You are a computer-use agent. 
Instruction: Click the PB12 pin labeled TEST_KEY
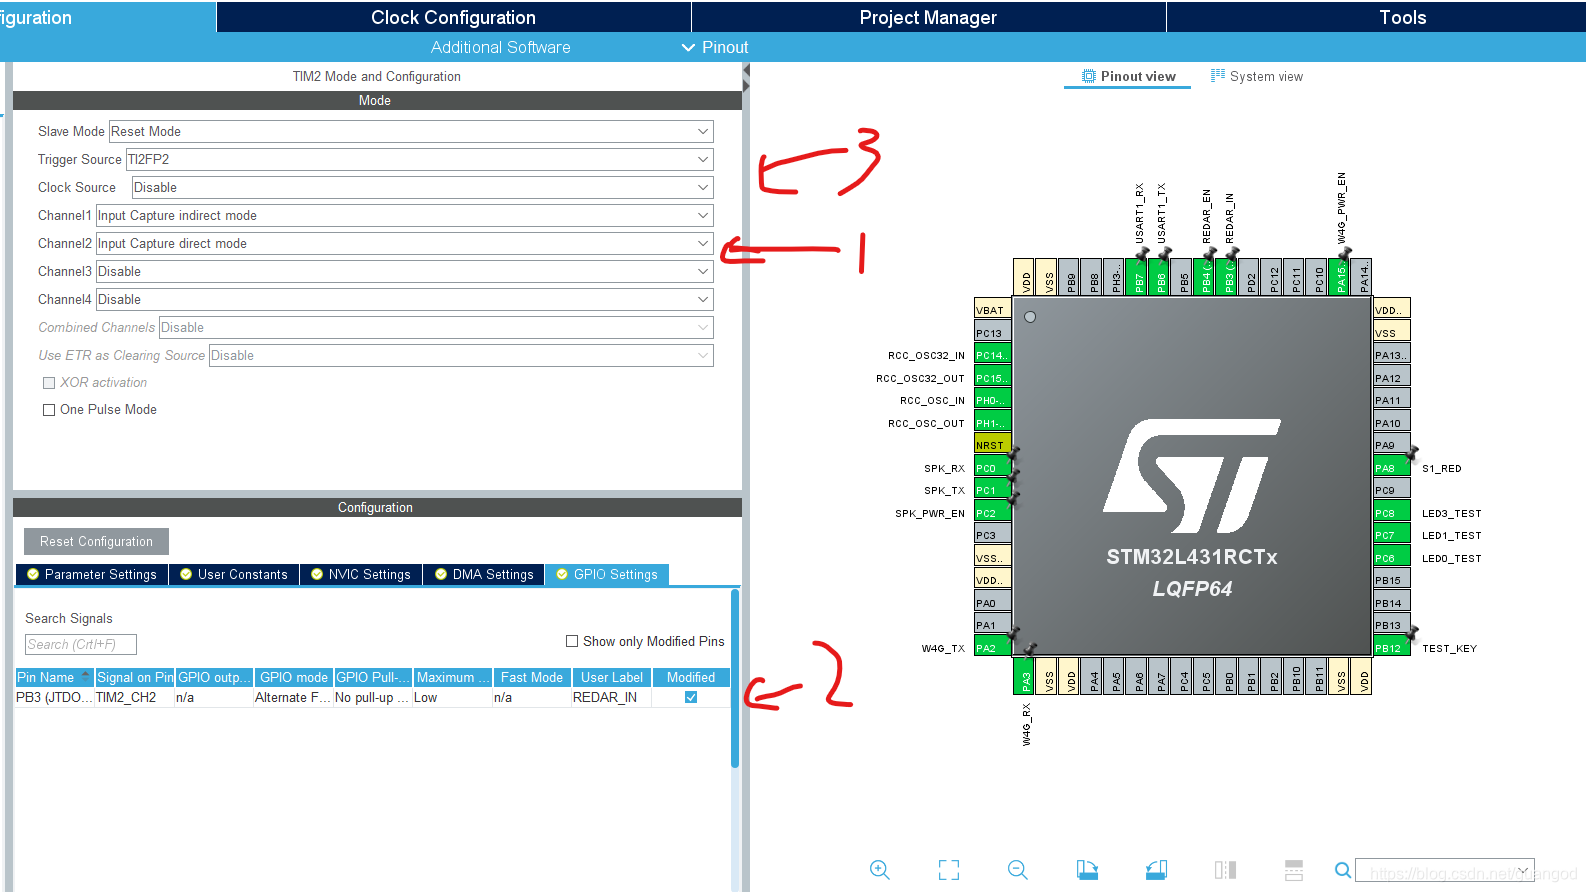pyautogui.click(x=1391, y=648)
